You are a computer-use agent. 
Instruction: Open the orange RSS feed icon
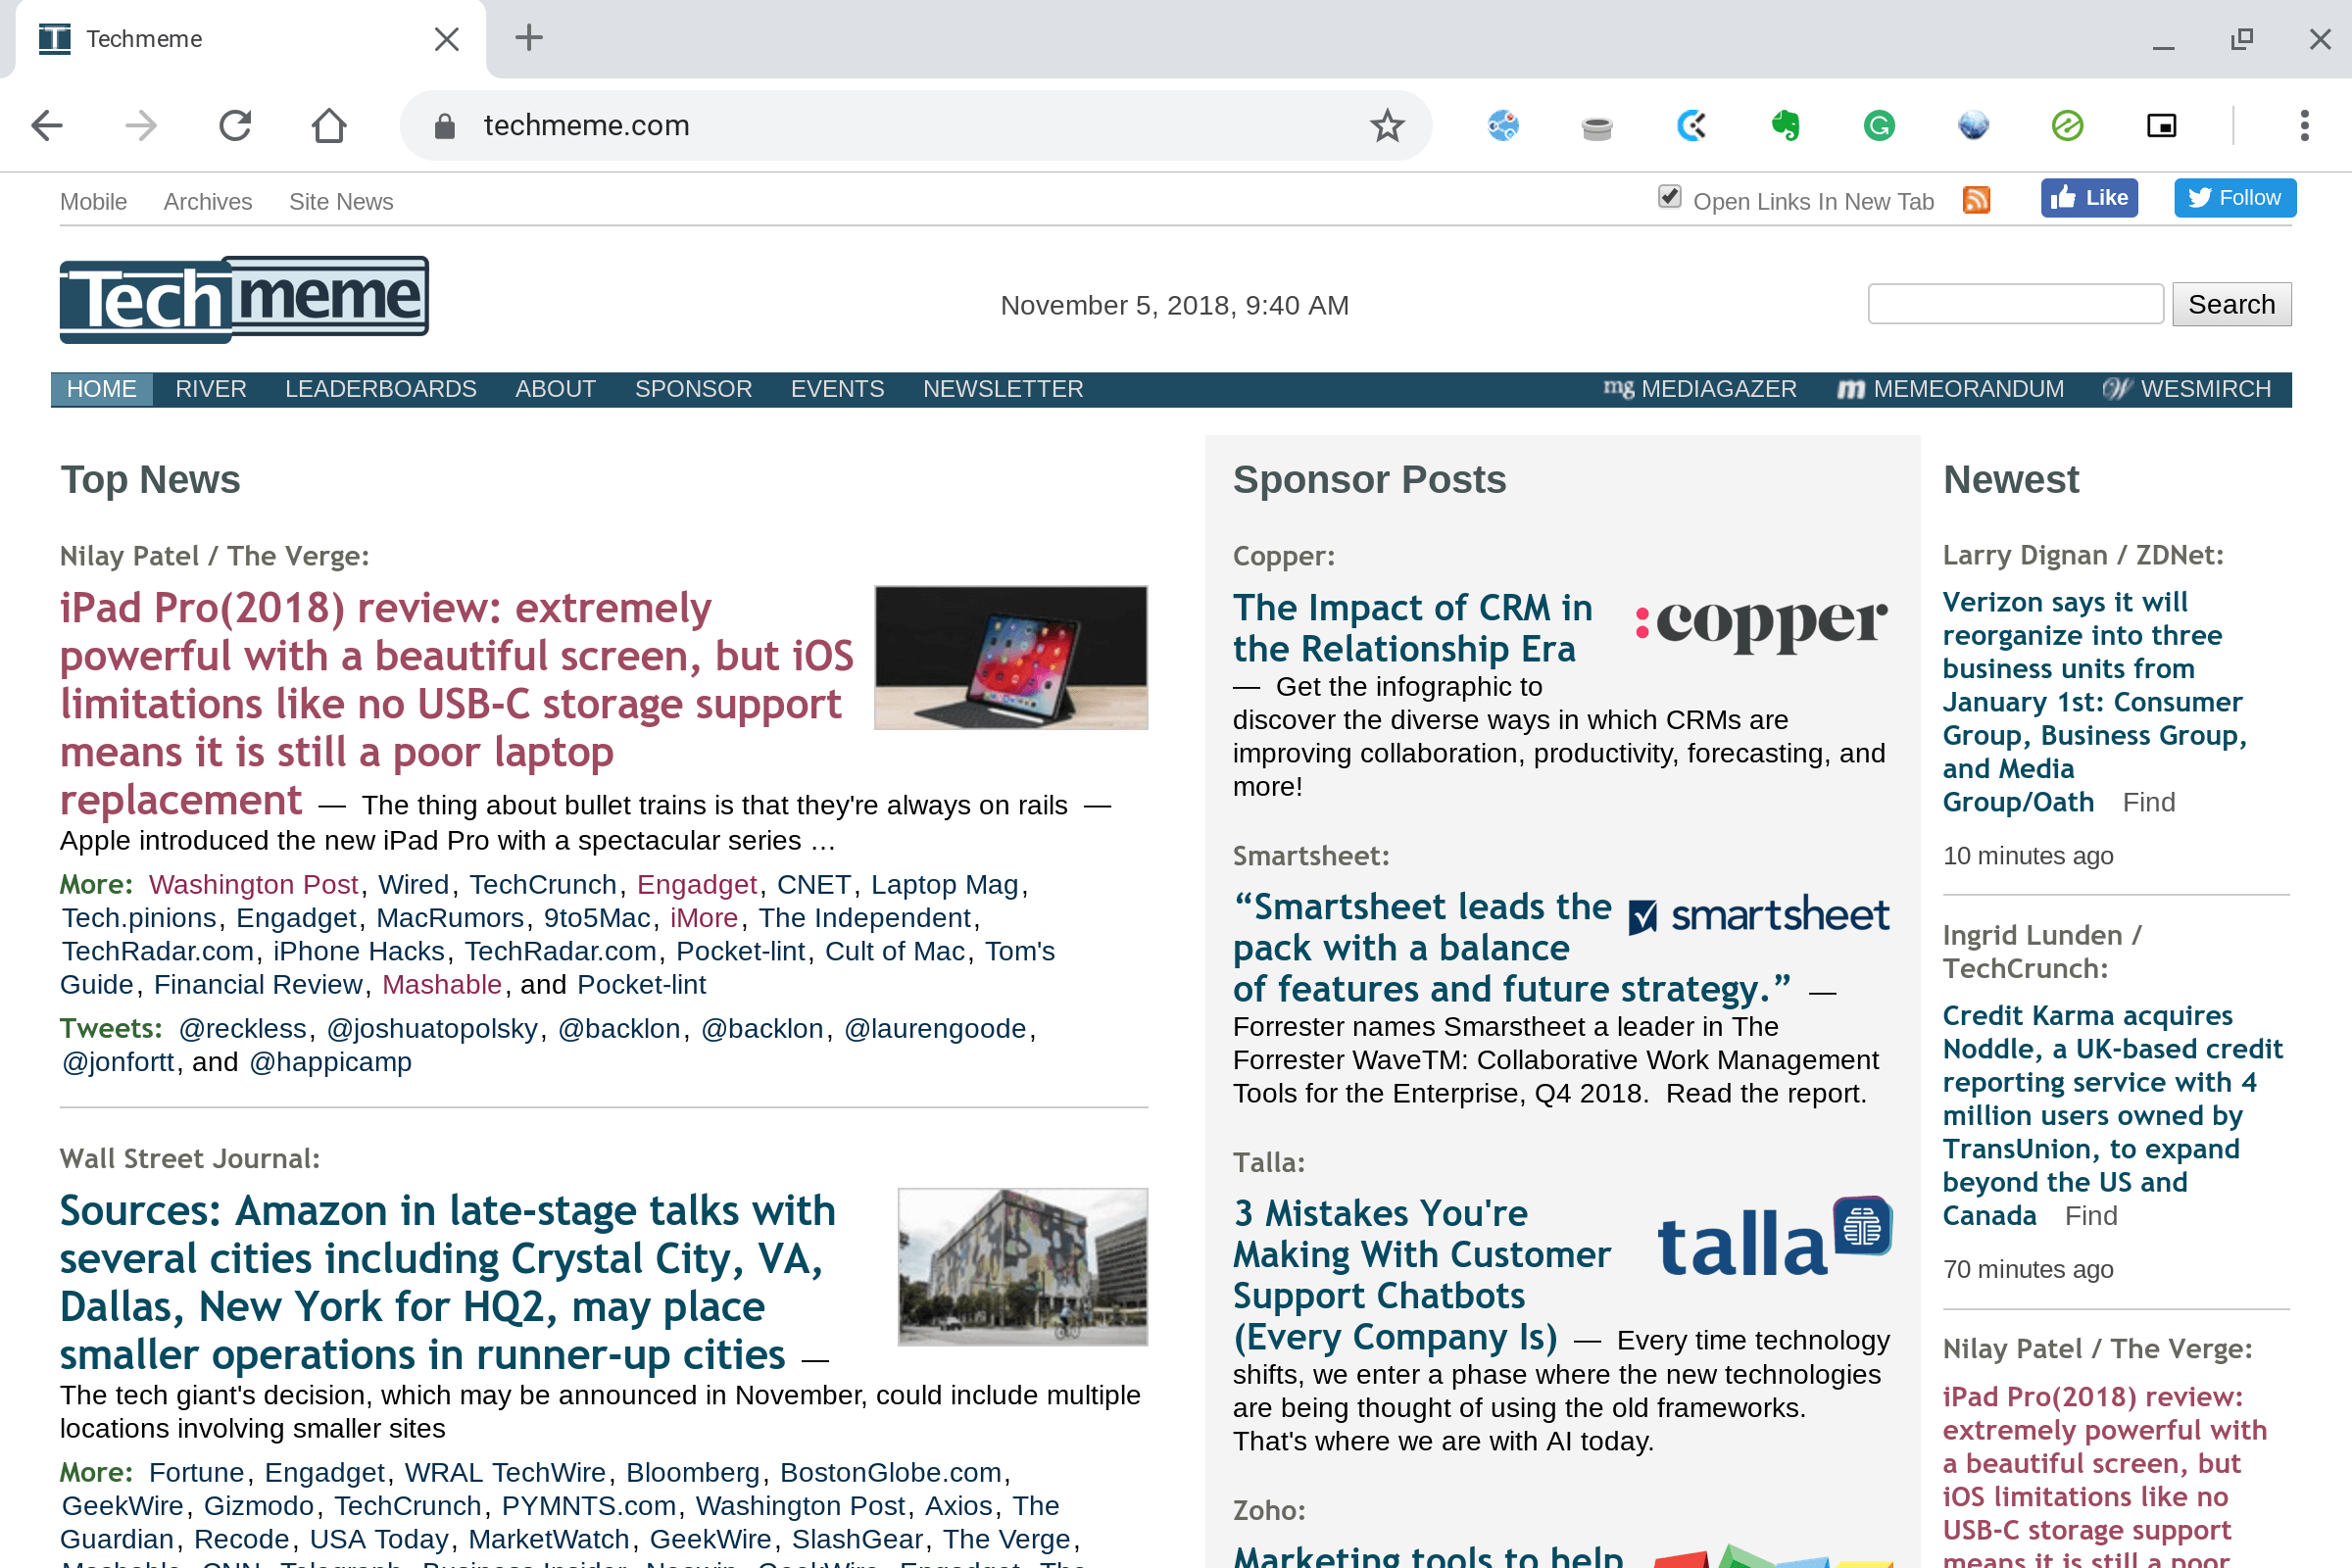coord(1976,200)
